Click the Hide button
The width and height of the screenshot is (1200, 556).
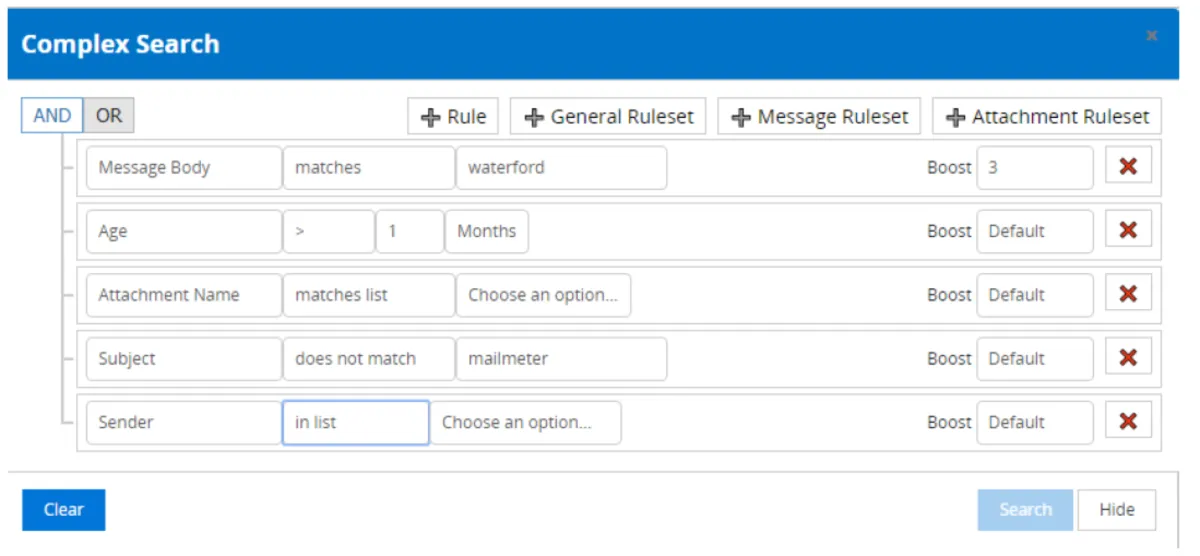tap(1116, 510)
